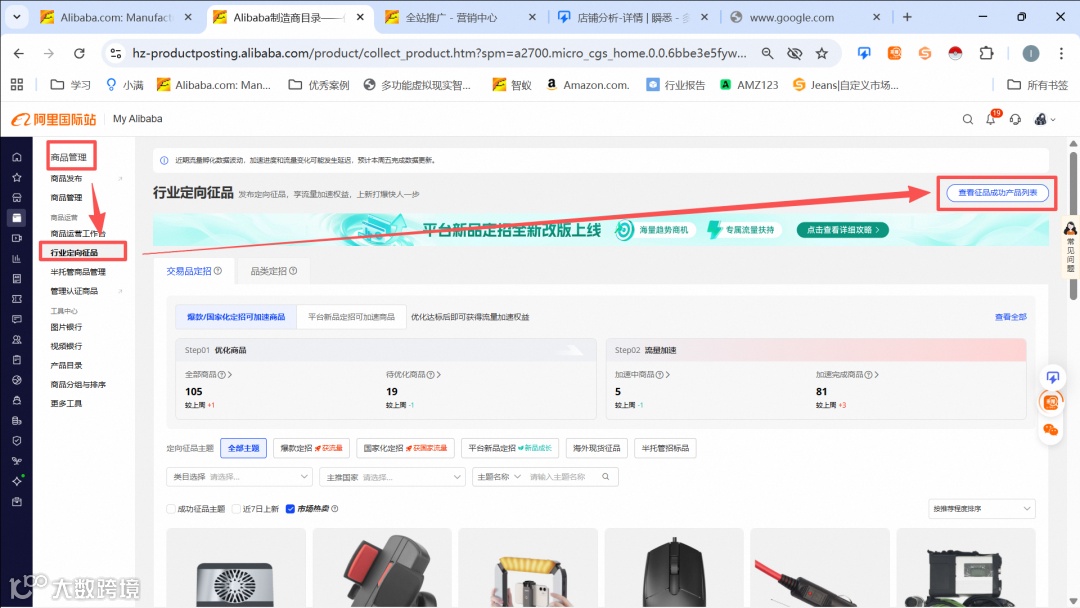Bookmark this page with the star icon

822,53
